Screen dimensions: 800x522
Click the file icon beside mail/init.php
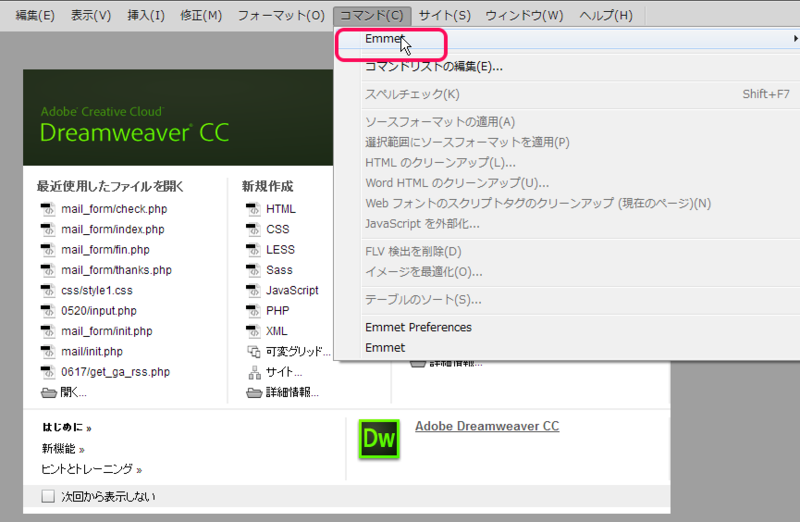48,352
